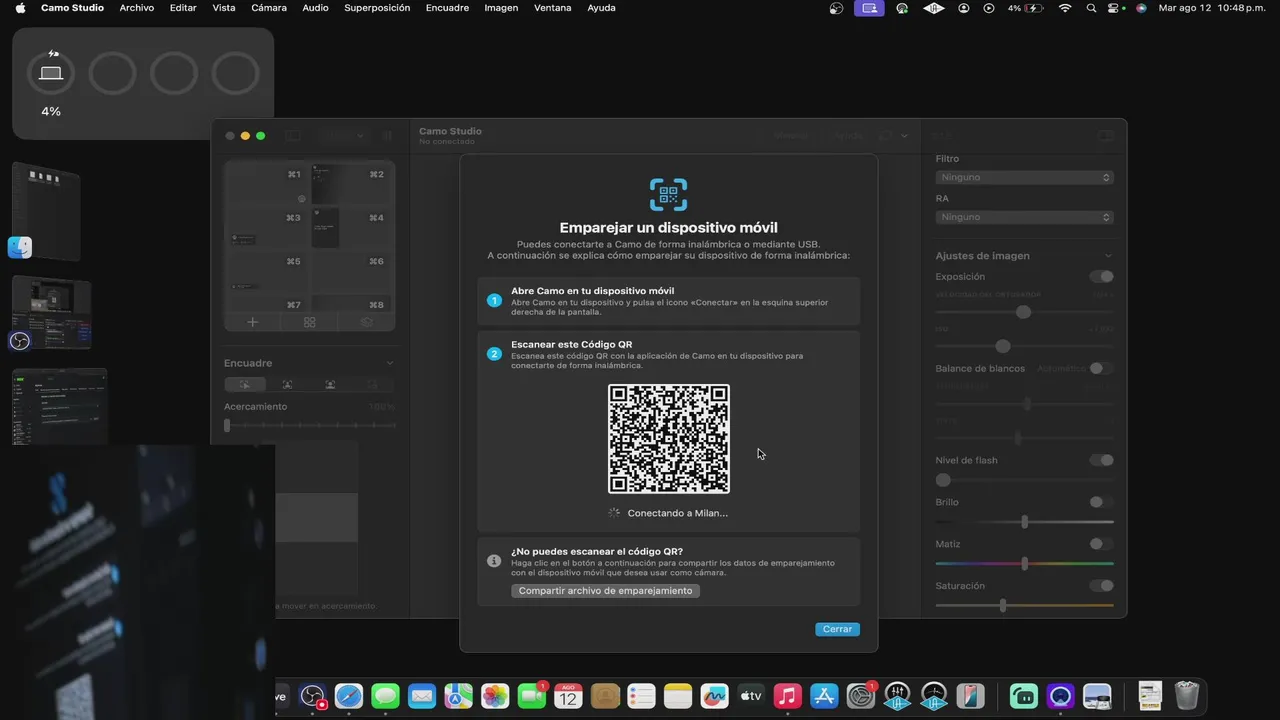Open System Settings with badge
The height and width of the screenshot is (720, 1280).
click(x=861, y=695)
